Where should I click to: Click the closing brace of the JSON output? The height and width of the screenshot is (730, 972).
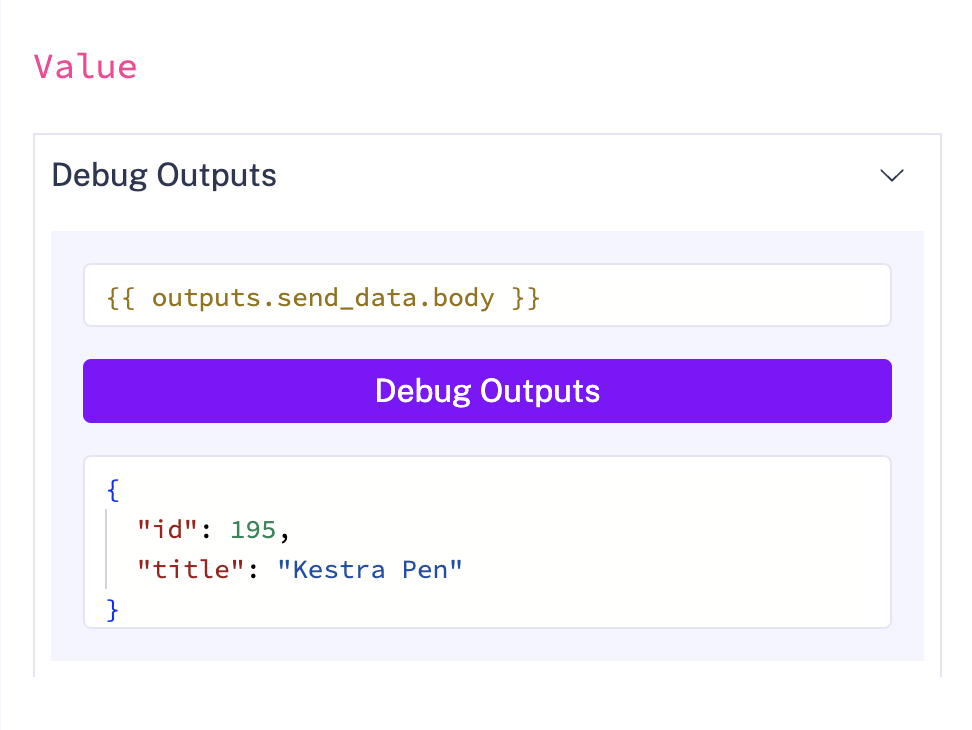tap(112, 609)
